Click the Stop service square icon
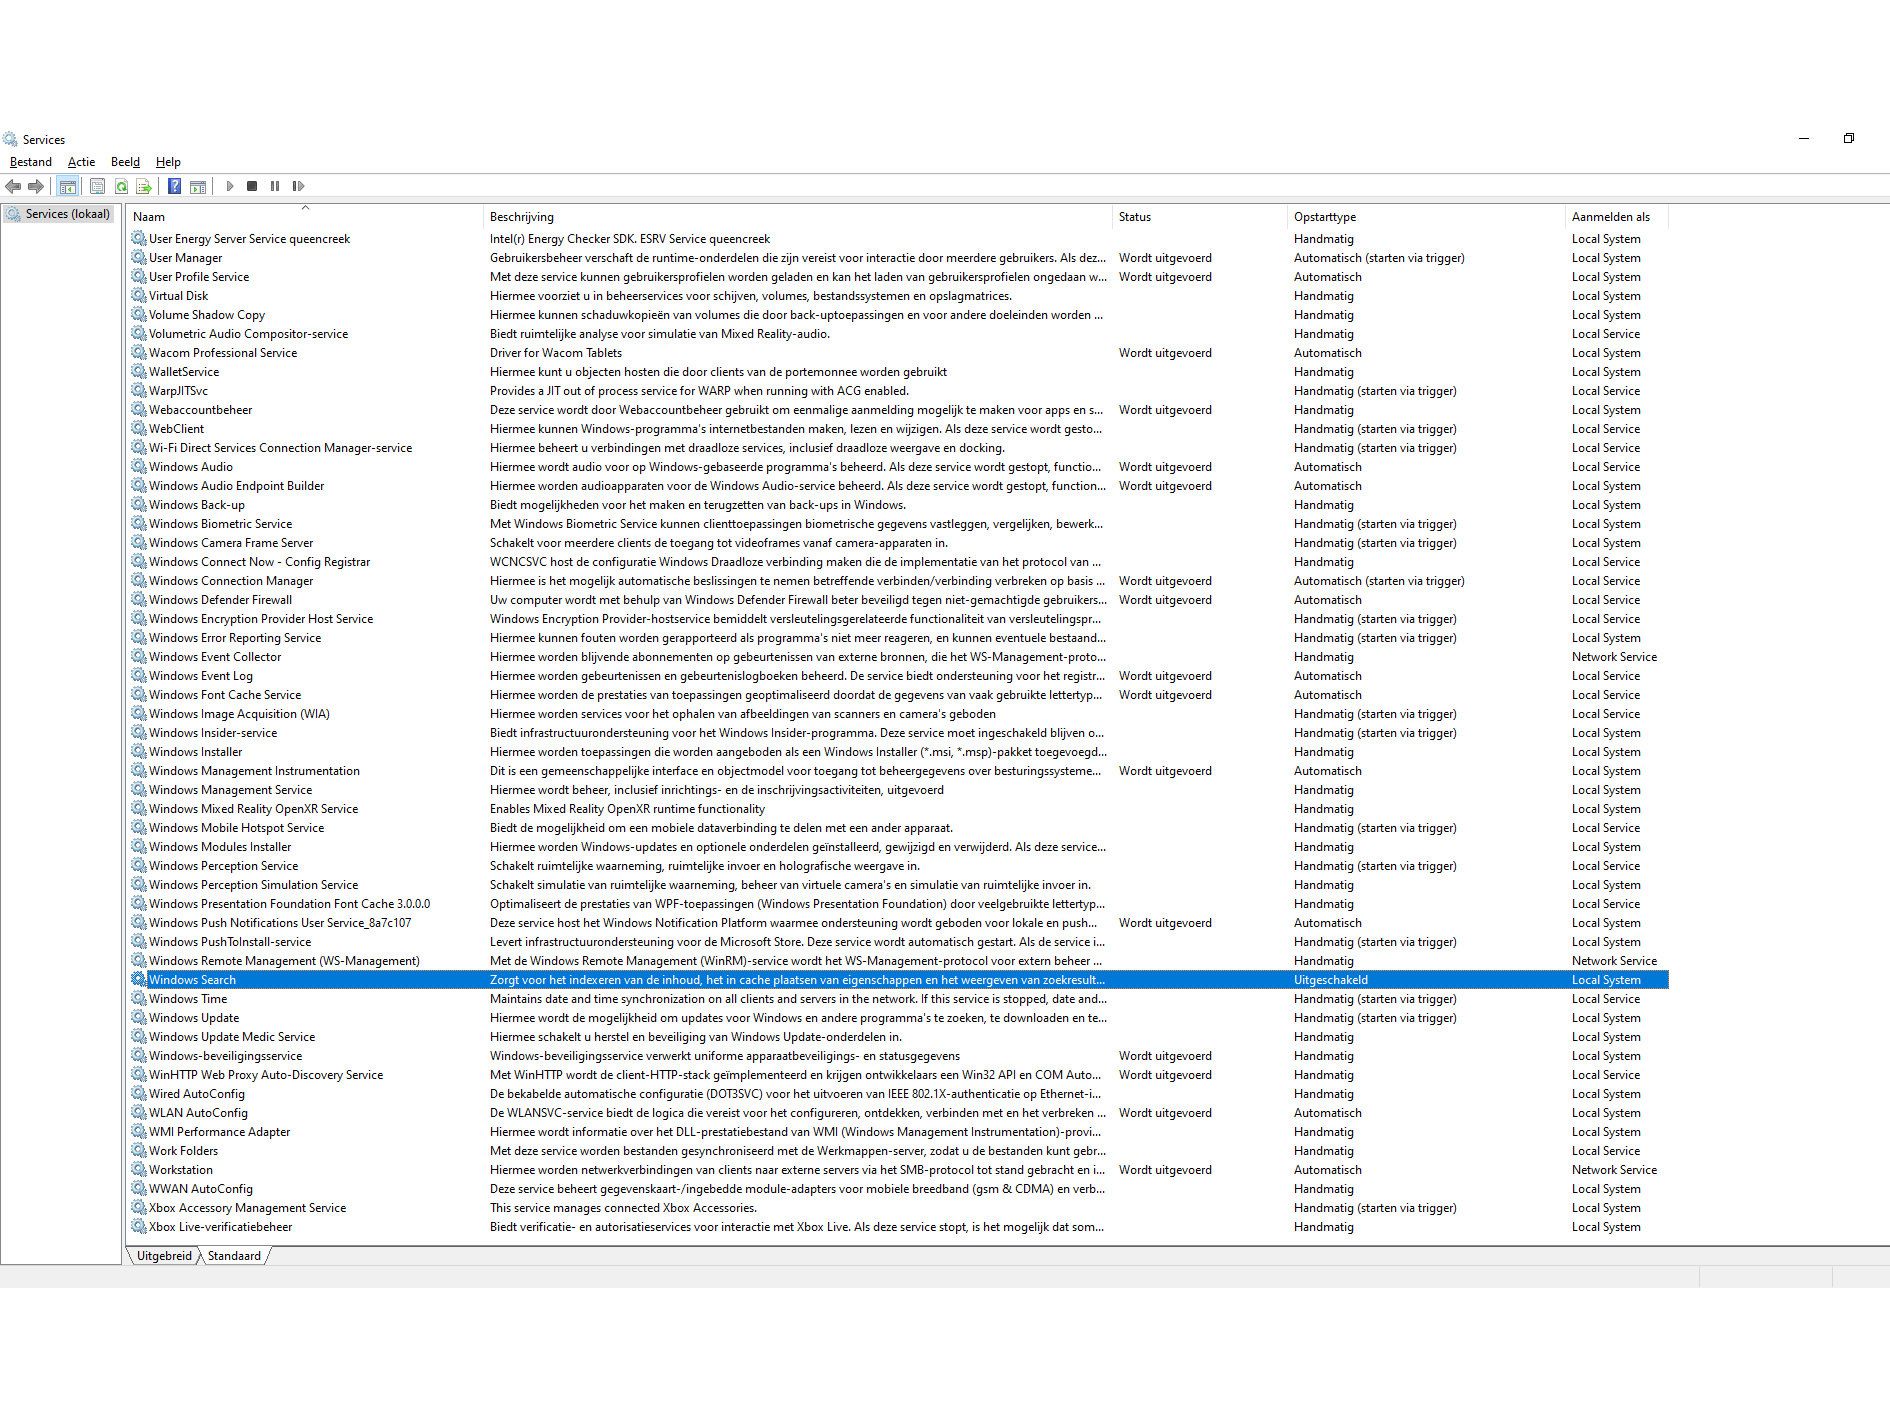 [252, 186]
